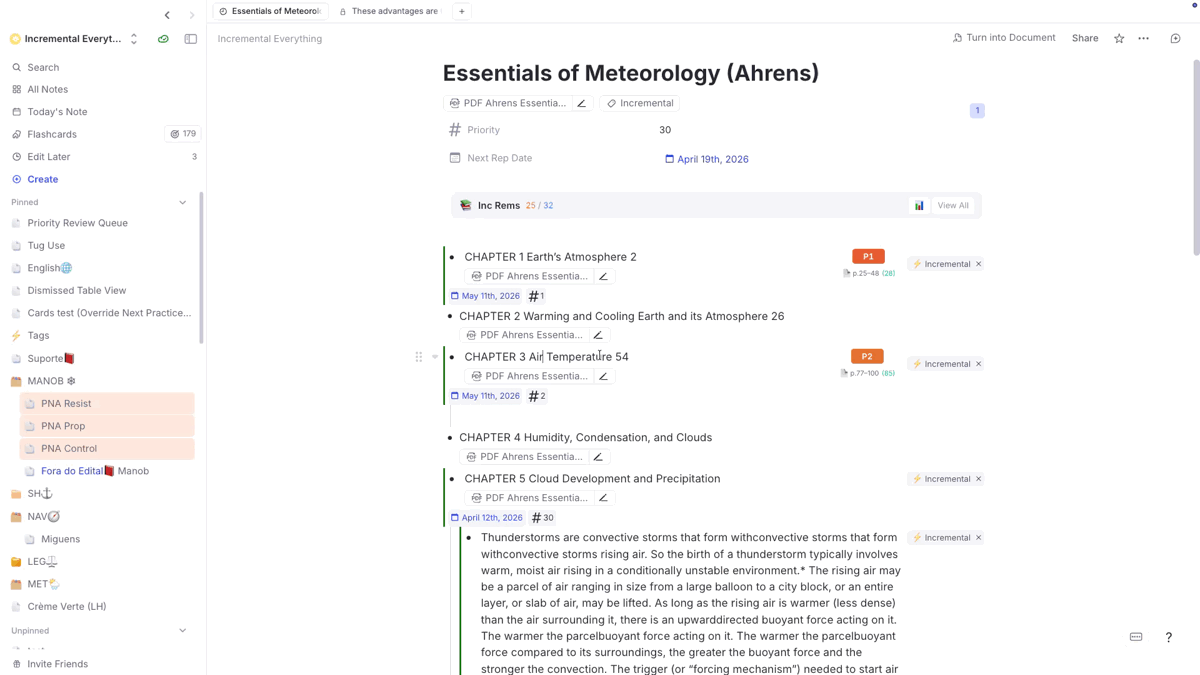This screenshot has height=675, width=1200.
Task: Grab the Chapter 3 drag handle
Action: coord(419,357)
